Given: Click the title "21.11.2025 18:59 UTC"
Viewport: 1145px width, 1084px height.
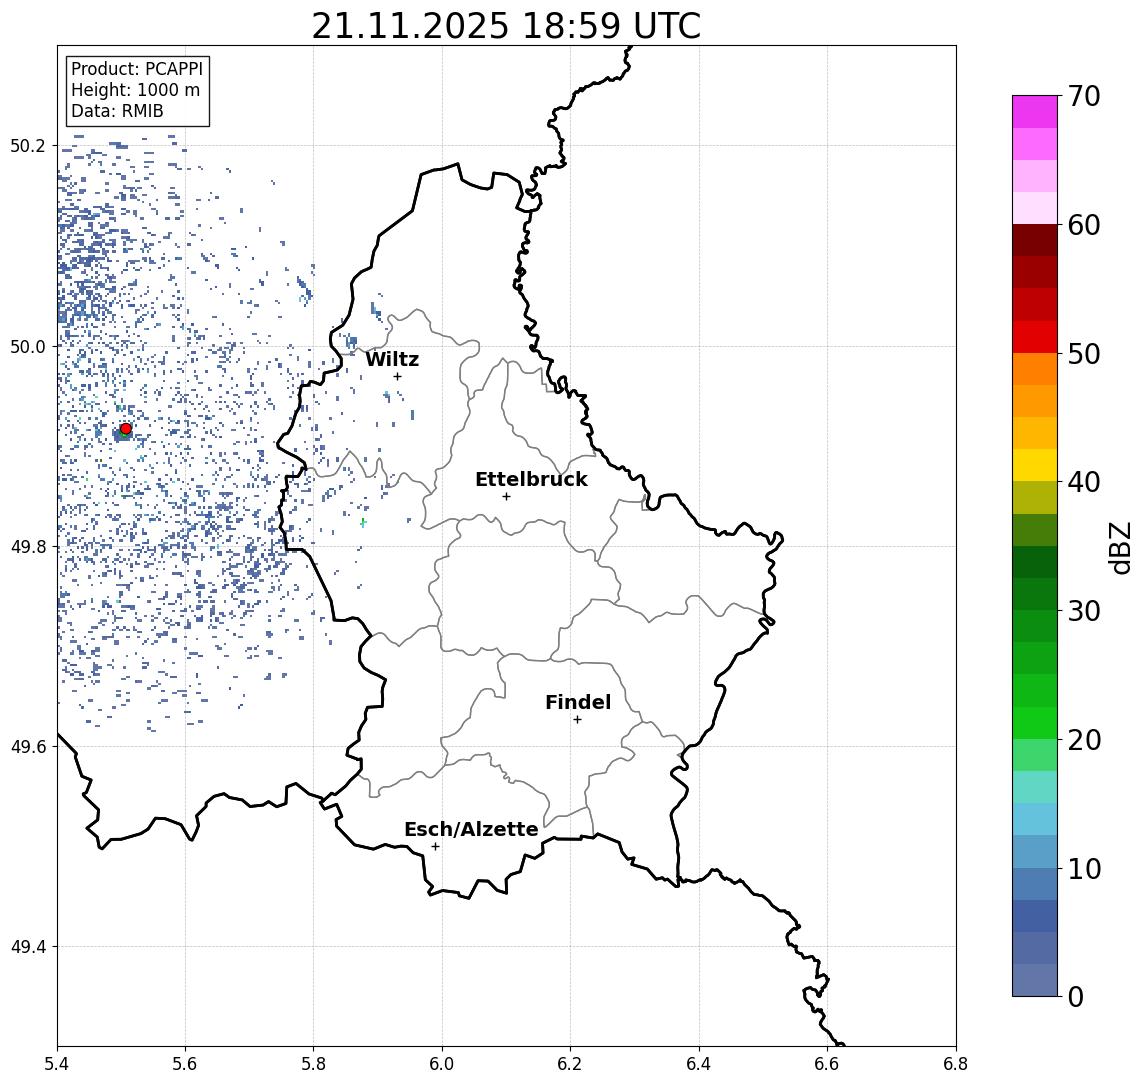Looking at the screenshot, I should [x=506, y=26].
